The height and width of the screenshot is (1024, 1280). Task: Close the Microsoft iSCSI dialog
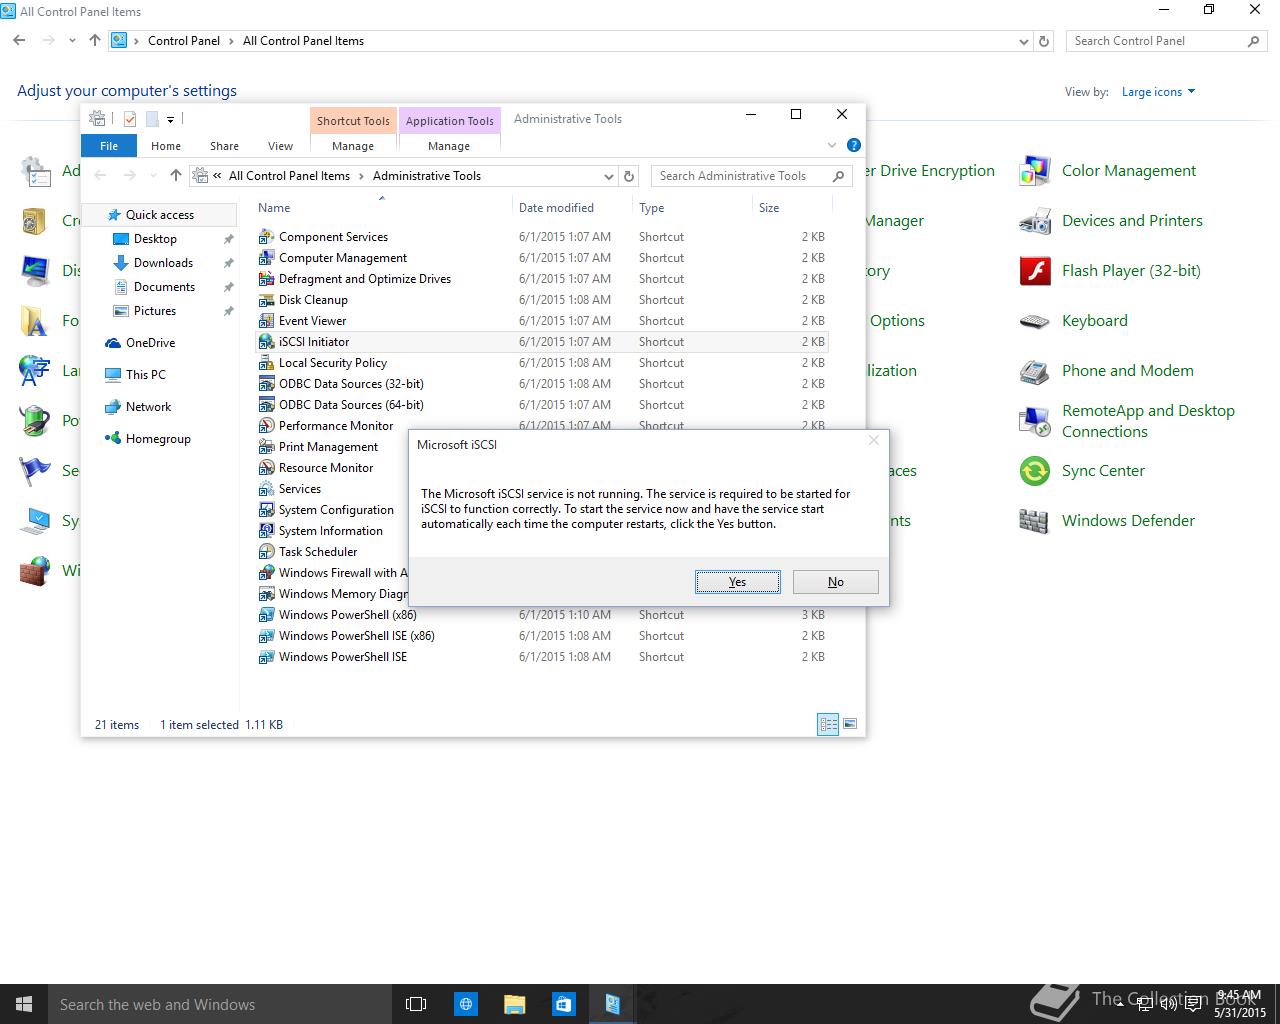click(874, 440)
